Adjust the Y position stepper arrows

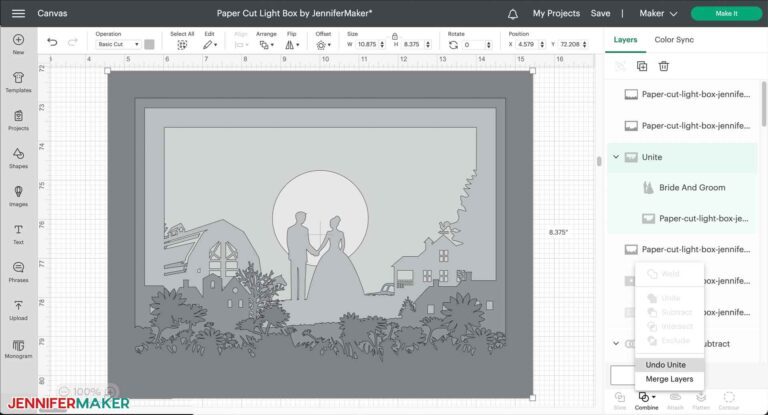pos(584,45)
